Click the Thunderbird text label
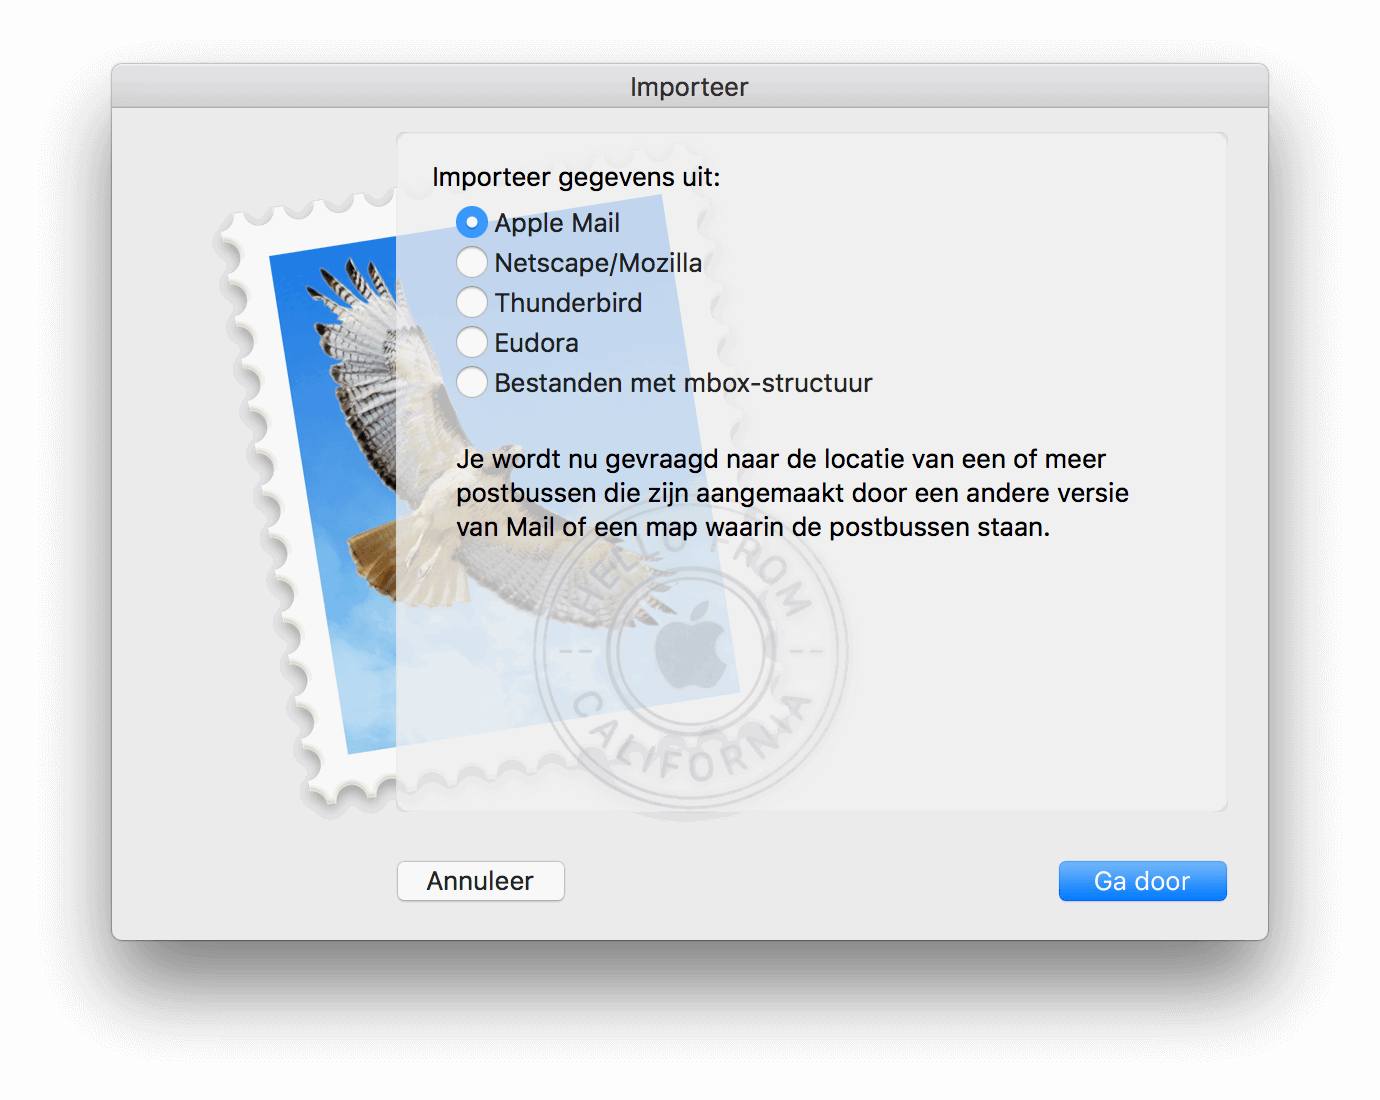The width and height of the screenshot is (1380, 1100). point(568,303)
